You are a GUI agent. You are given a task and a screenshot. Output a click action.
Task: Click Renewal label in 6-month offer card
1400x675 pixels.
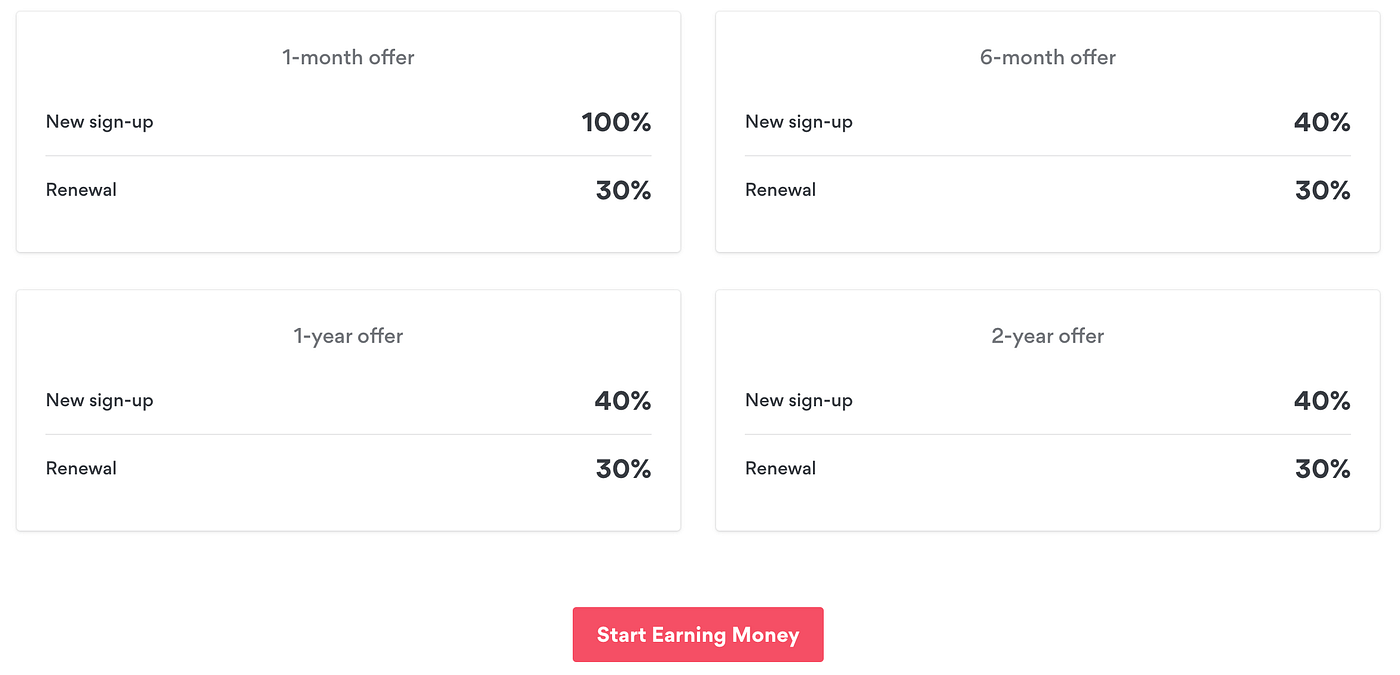pos(780,190)
